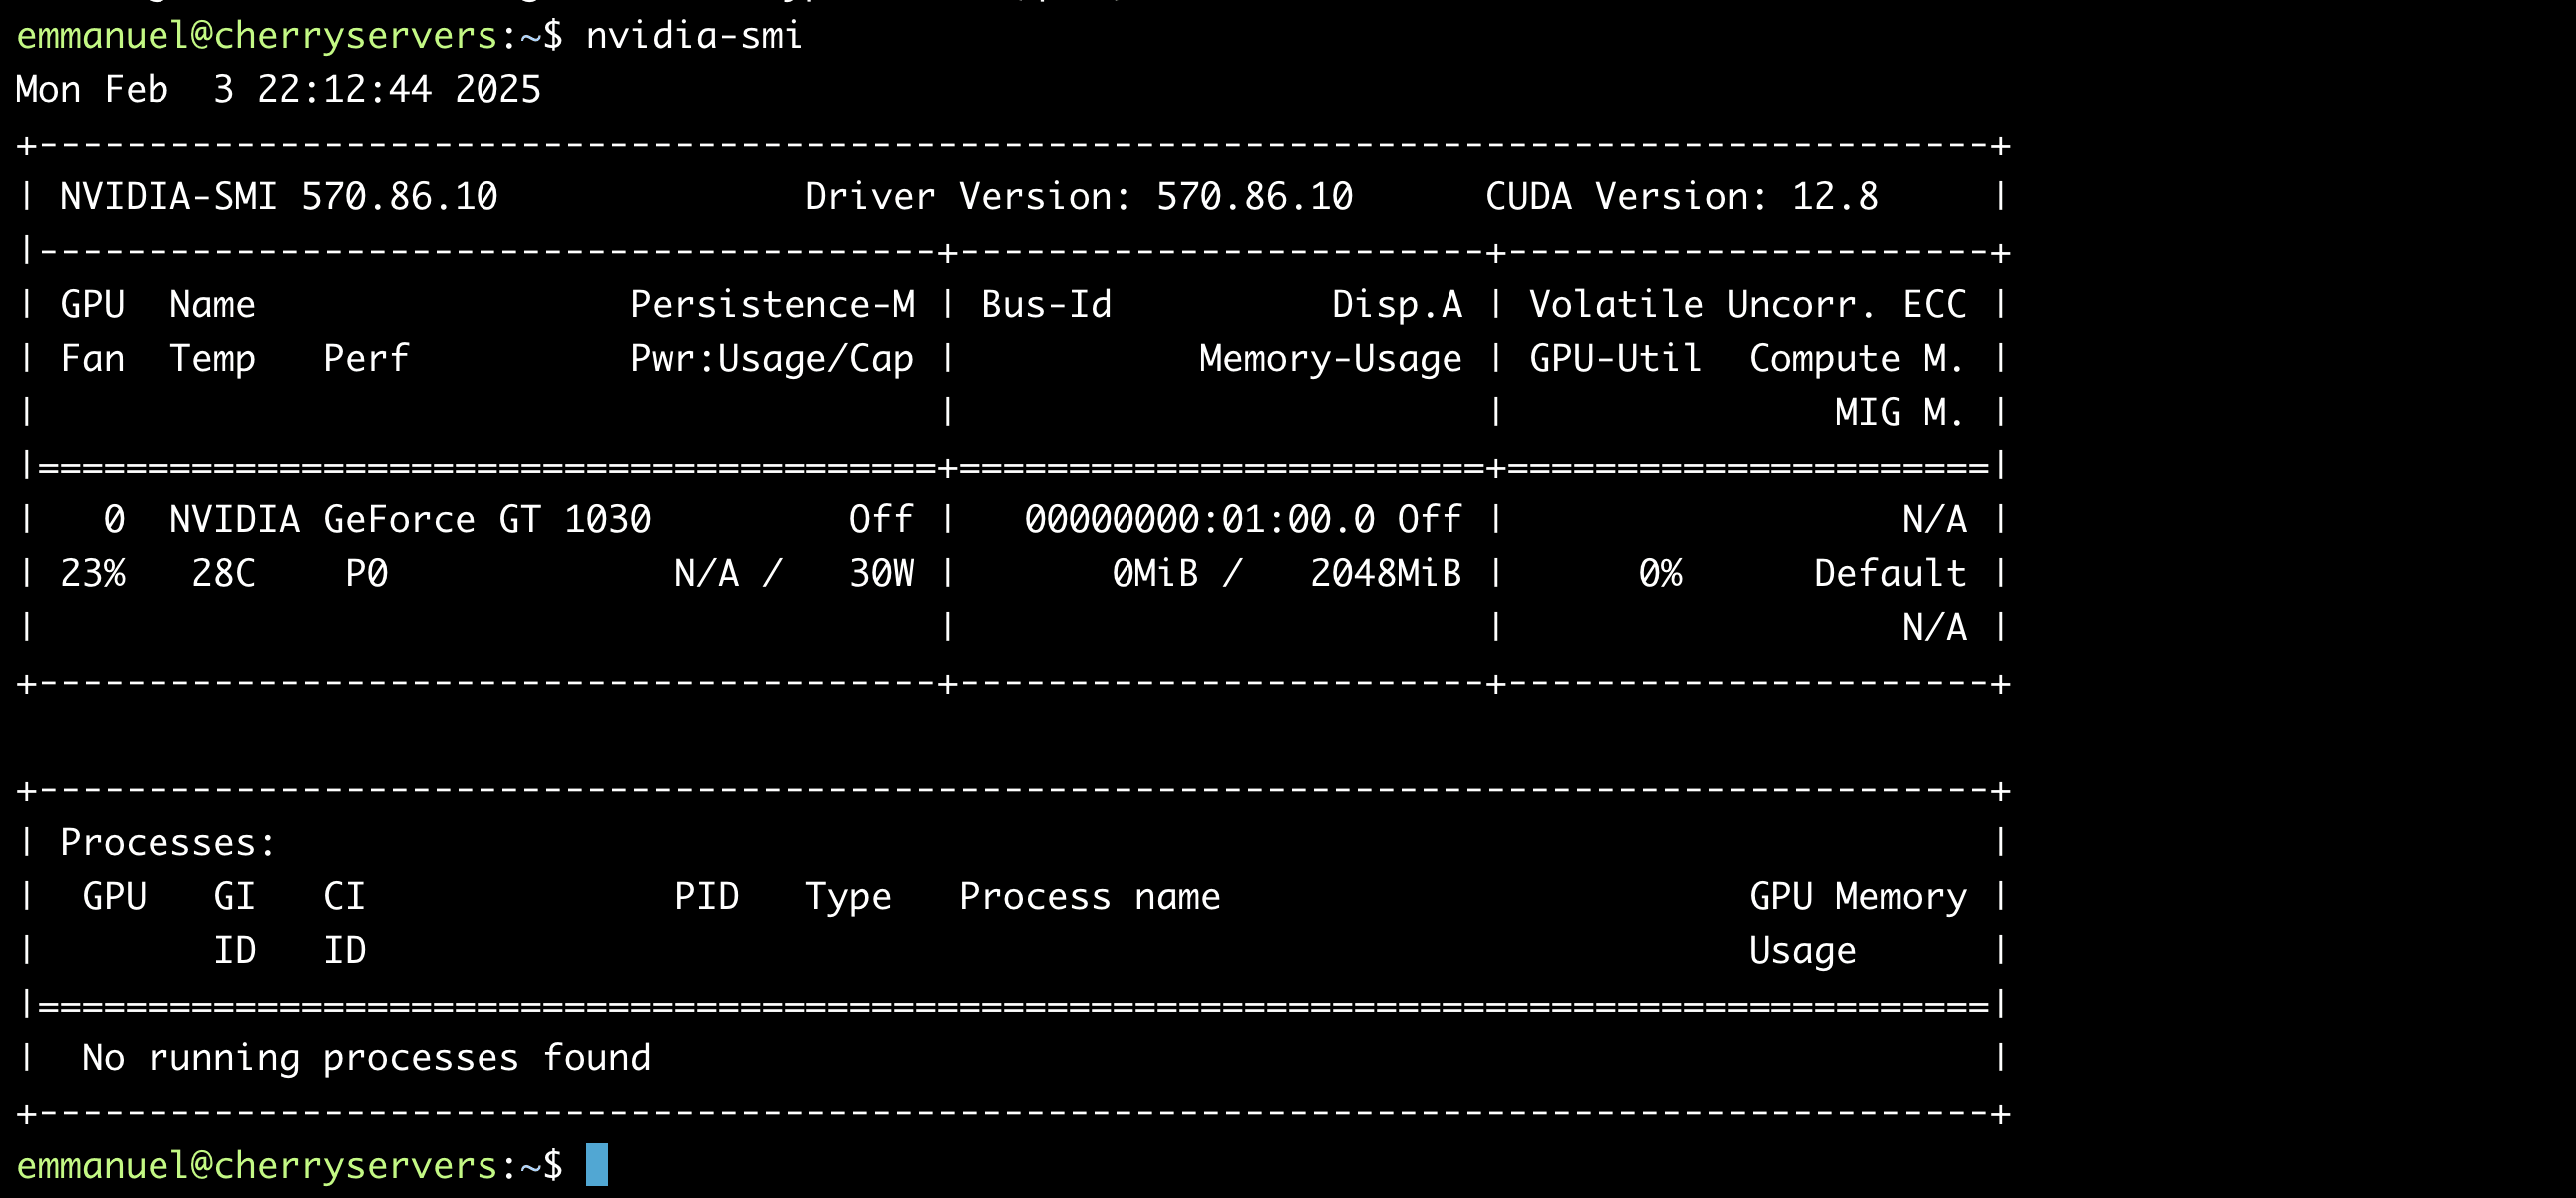Click the GPU name NVIDIA GeForce GT 1030
The width and height of the screenshot is (2576, 1198).
point(410,519)
